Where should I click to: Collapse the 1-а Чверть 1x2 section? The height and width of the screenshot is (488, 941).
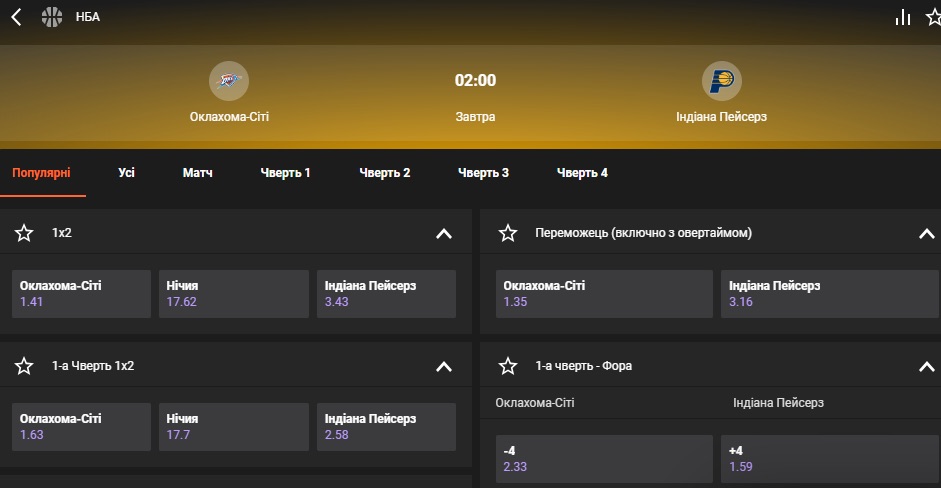coord(444,366)
